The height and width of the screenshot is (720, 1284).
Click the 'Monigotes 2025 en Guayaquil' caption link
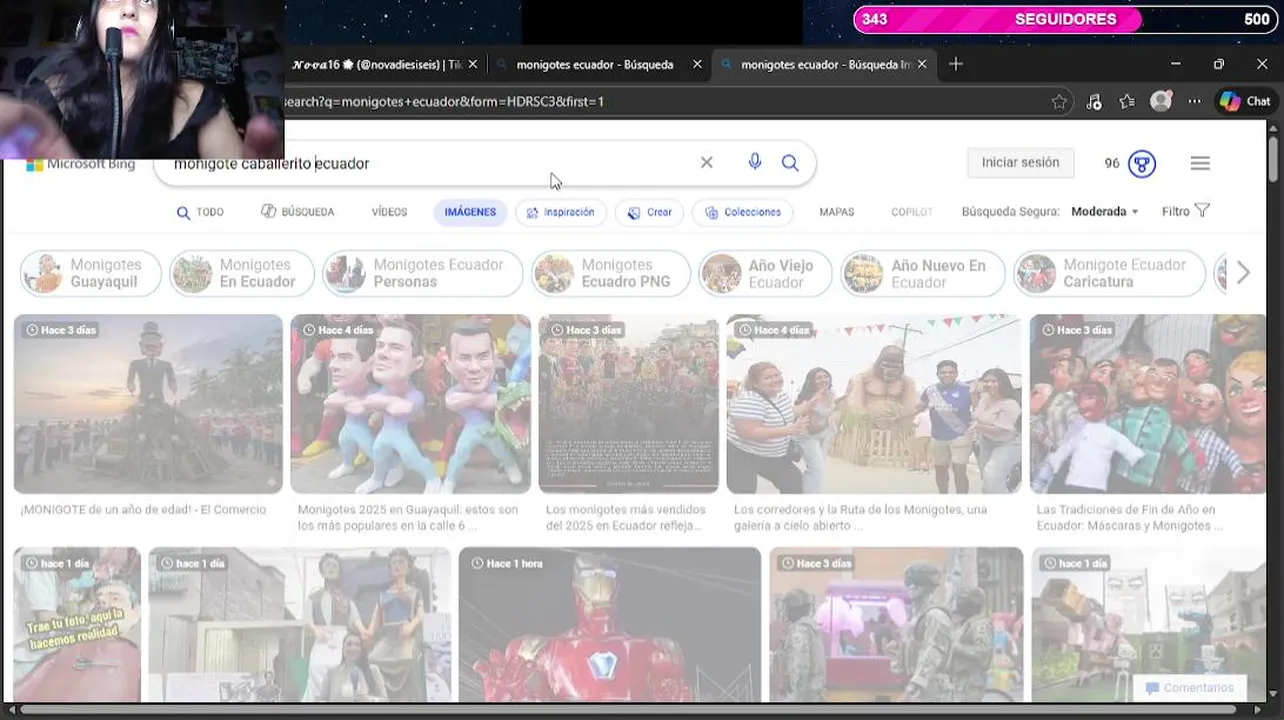408,517
